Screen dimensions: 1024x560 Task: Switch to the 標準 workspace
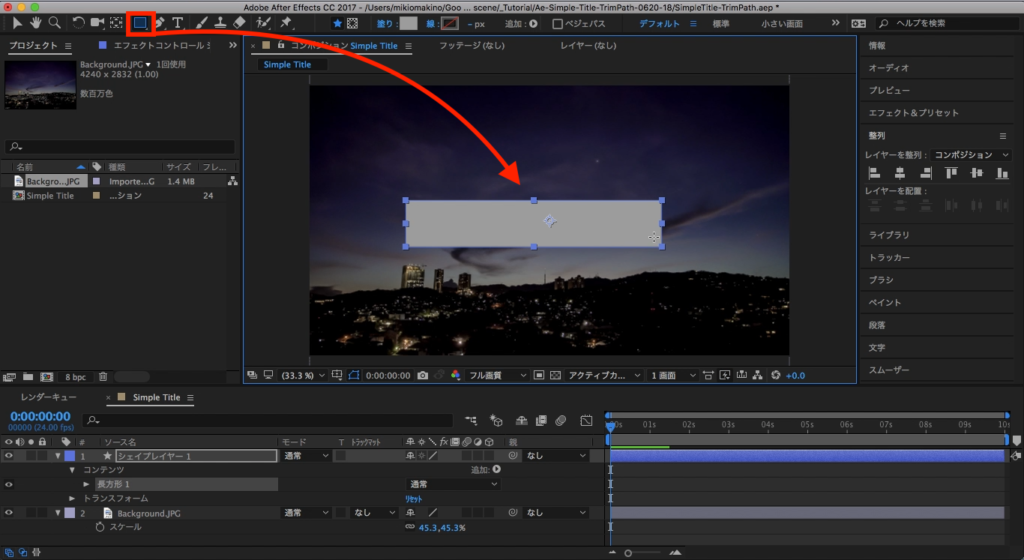[x=720, y=23]
